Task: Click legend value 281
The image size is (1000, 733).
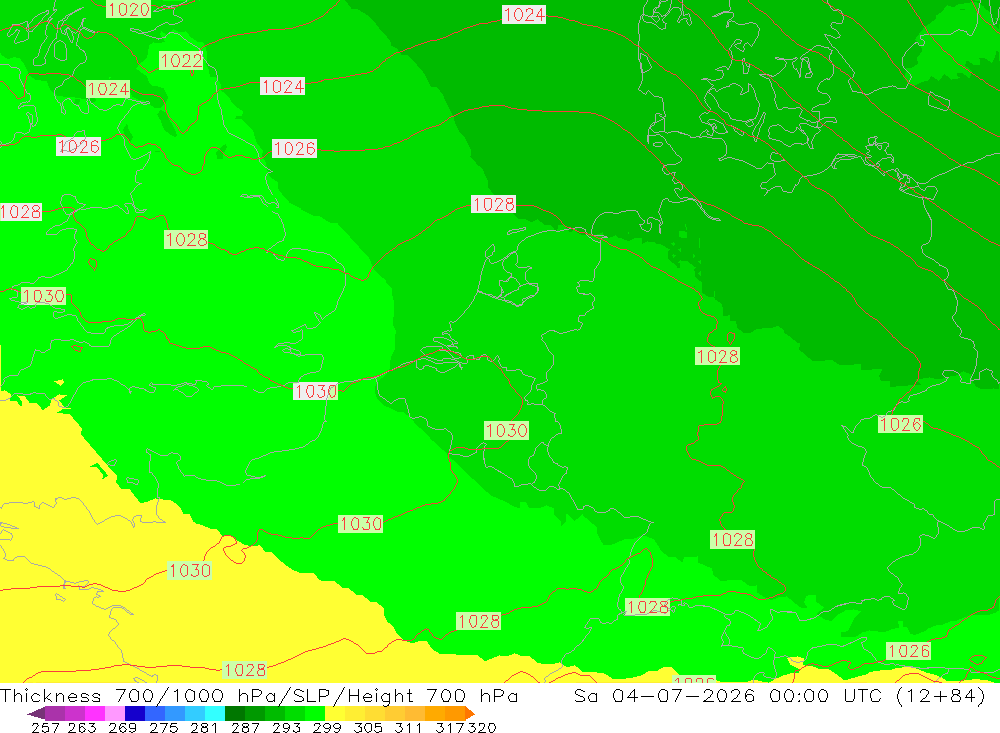Action: coord(203,727)
